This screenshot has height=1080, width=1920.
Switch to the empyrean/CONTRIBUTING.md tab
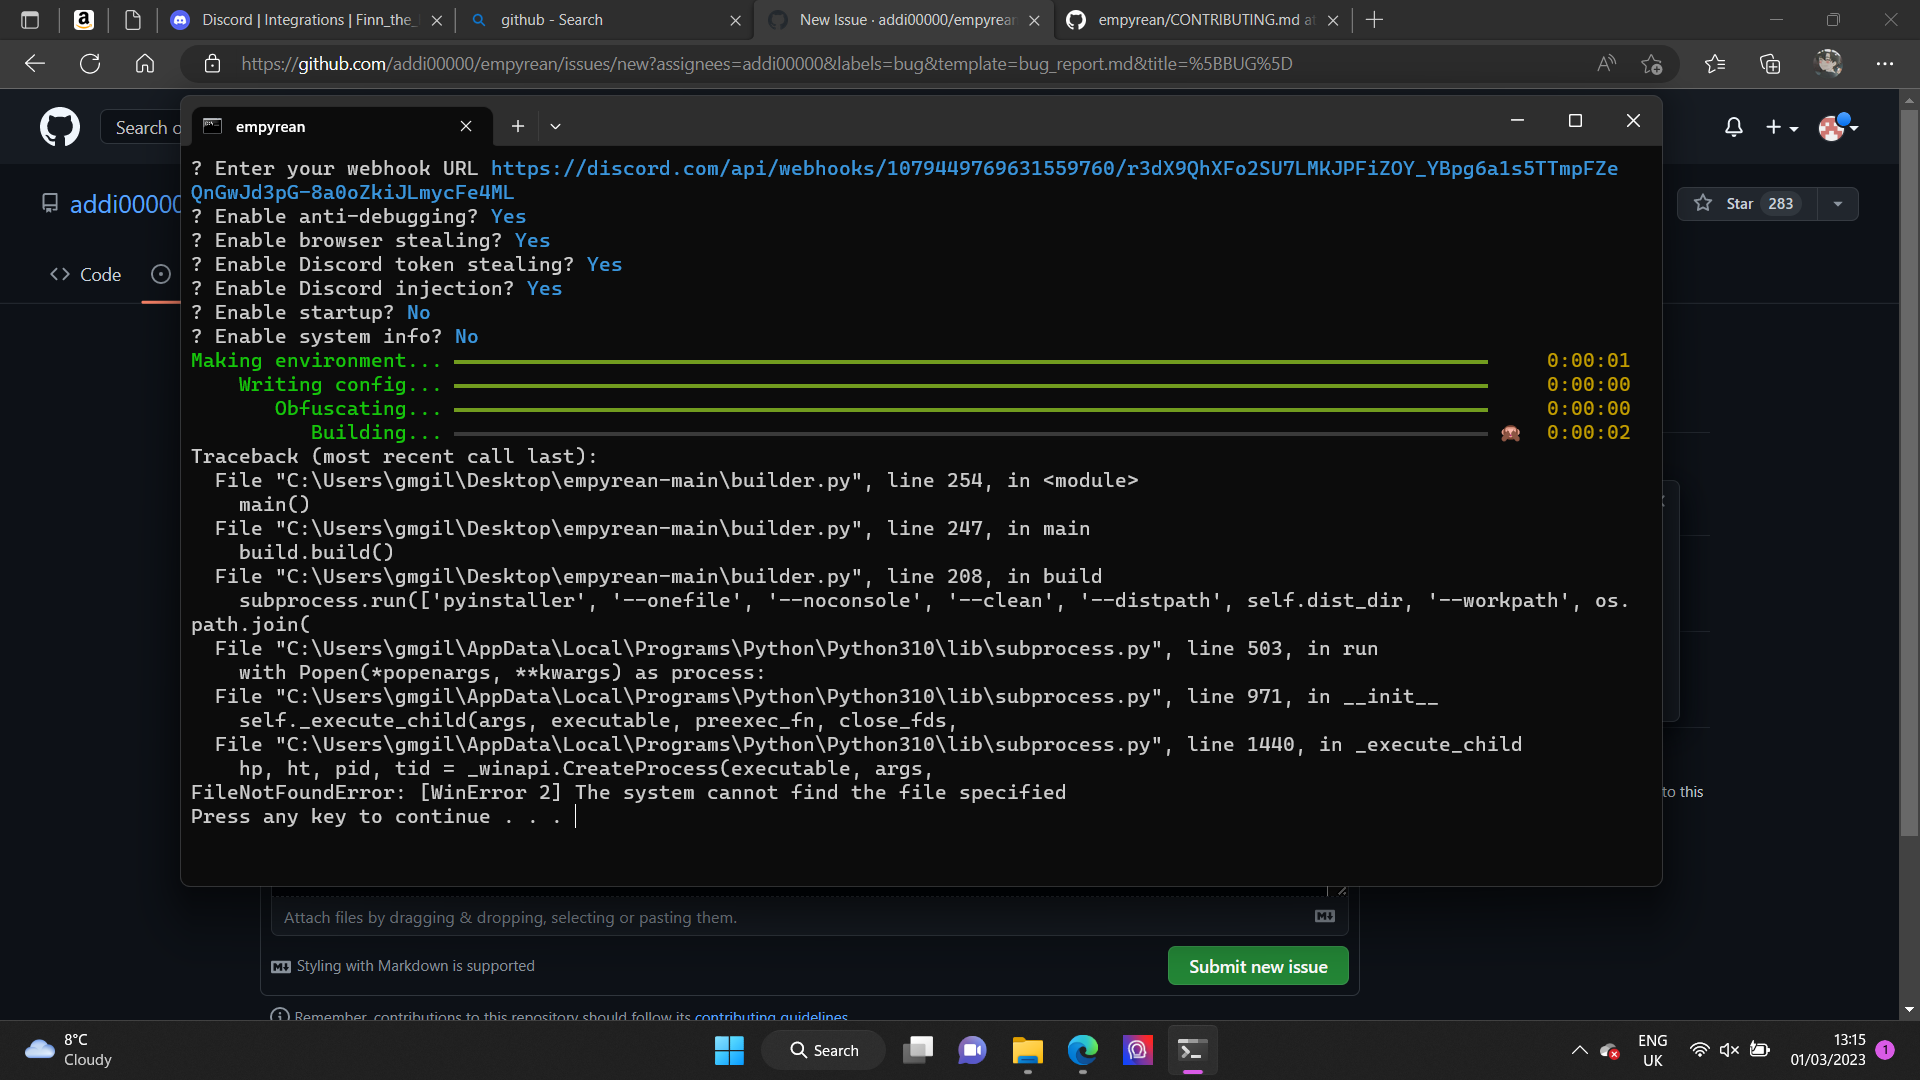click(1200, 20)
